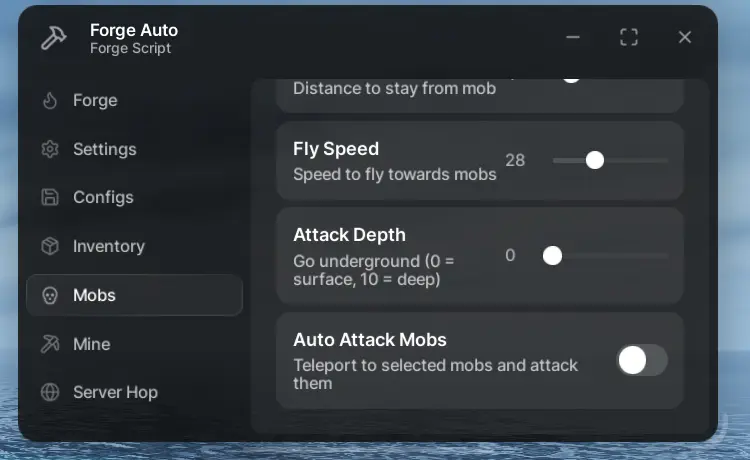Click the Mine pickaxe icon
The width and height of the screenshot is (750, 460).
point(50,344)
